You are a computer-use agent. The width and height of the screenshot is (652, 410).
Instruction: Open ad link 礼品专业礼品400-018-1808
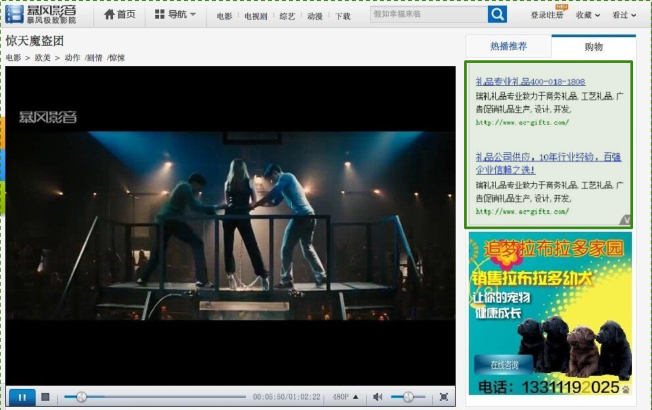pos(530,82)
